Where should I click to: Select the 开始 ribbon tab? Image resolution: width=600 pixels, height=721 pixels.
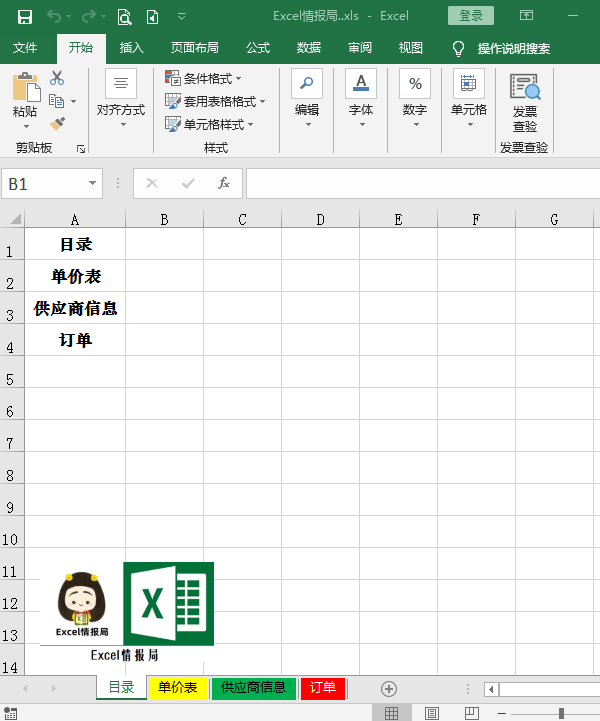[x=81, y=48]
